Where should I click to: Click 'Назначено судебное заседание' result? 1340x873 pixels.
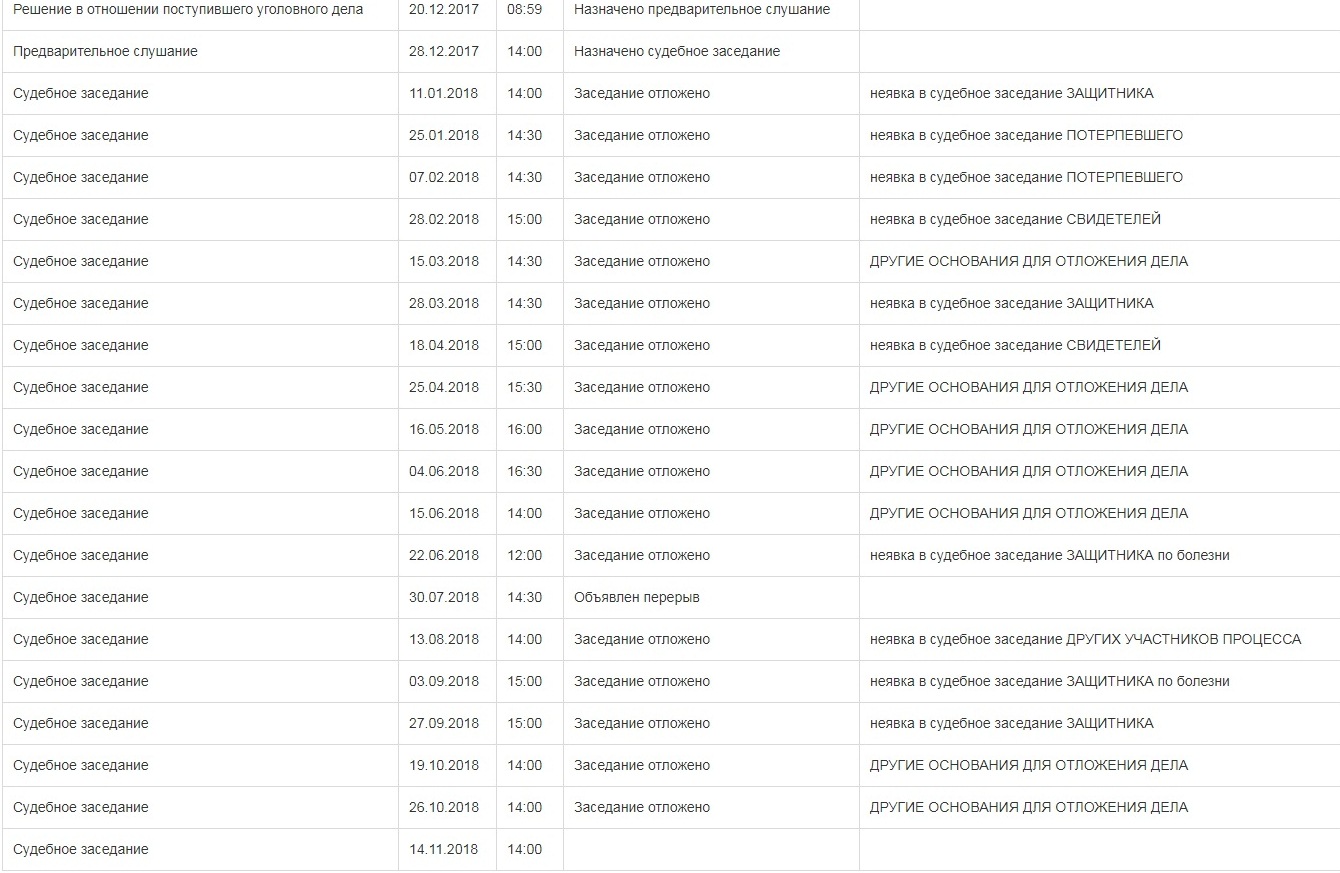(677, 51)
